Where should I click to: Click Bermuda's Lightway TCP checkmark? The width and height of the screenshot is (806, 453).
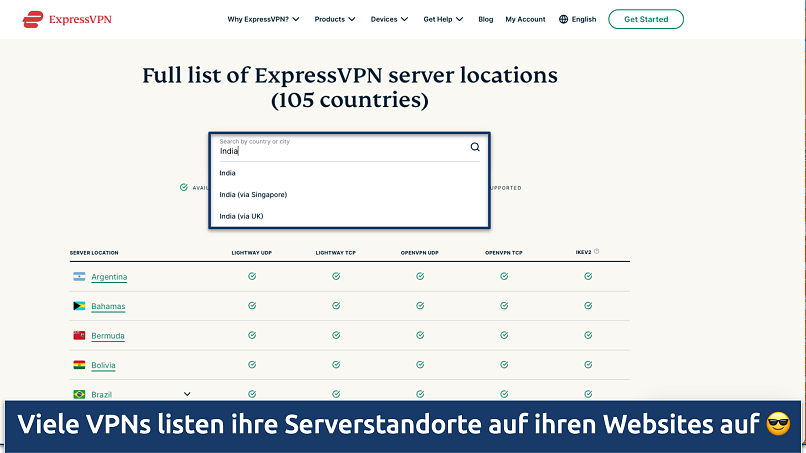[336, 335]
